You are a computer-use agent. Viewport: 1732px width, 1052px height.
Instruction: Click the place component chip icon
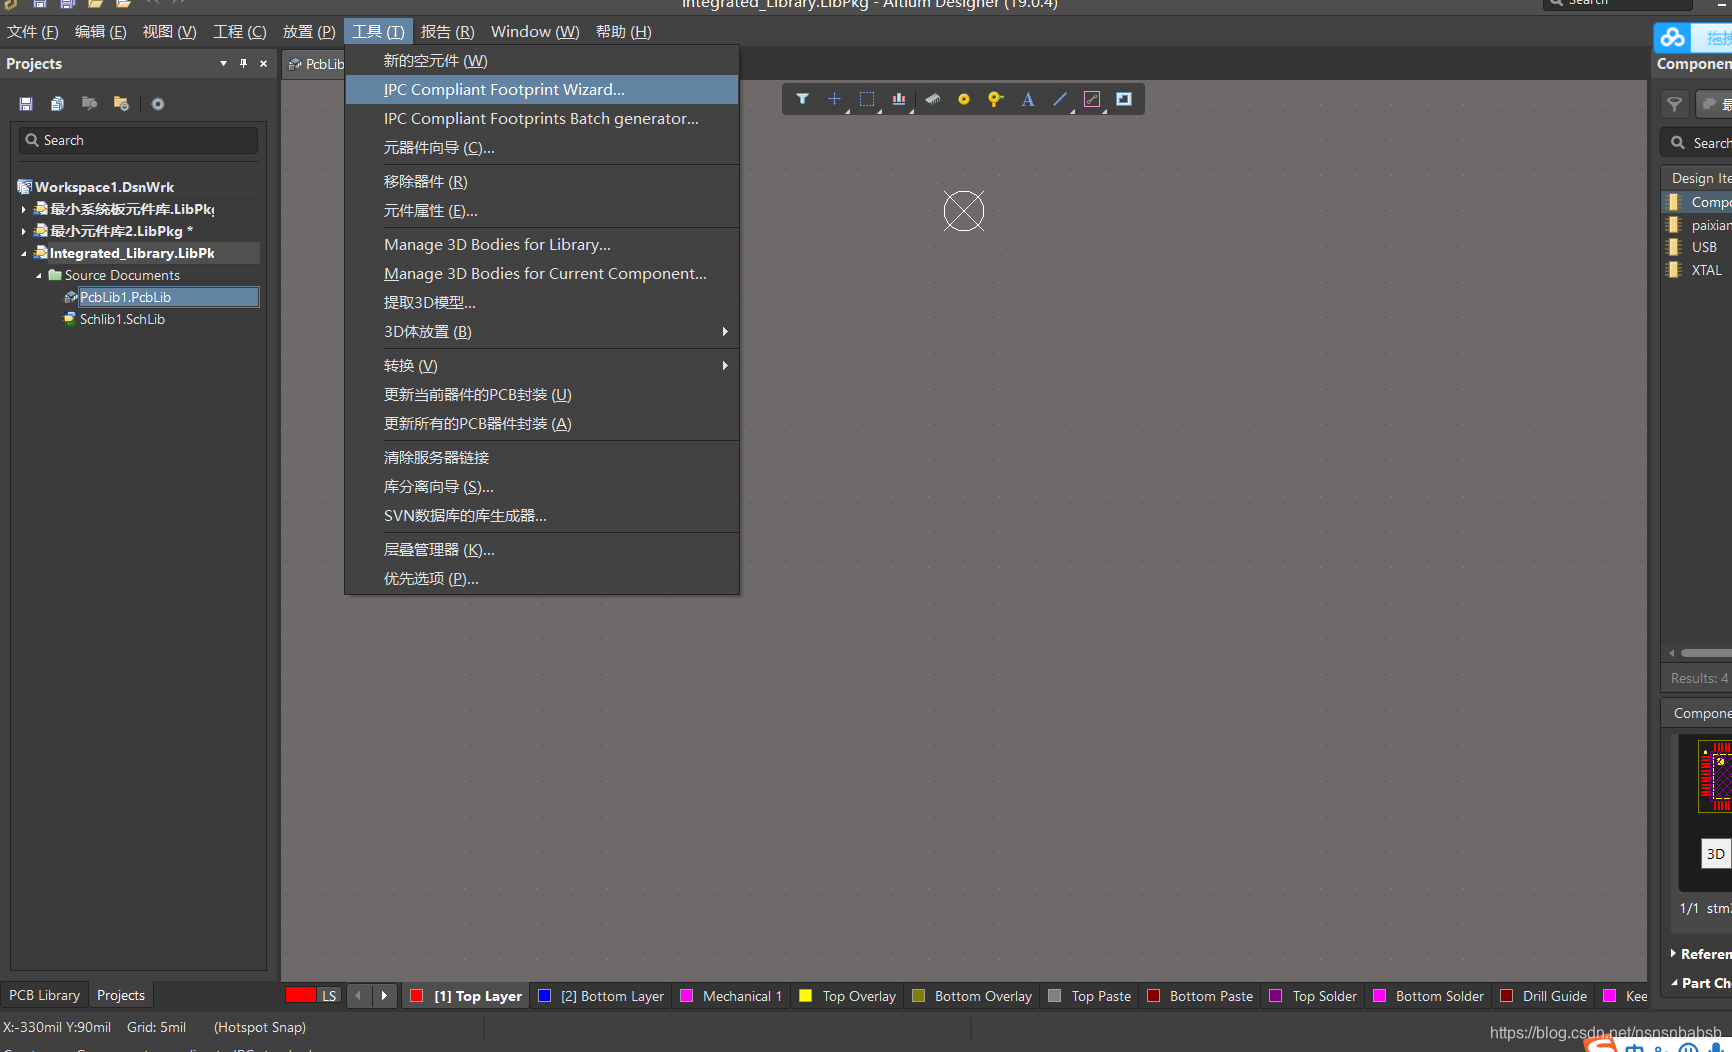point(932,99)
